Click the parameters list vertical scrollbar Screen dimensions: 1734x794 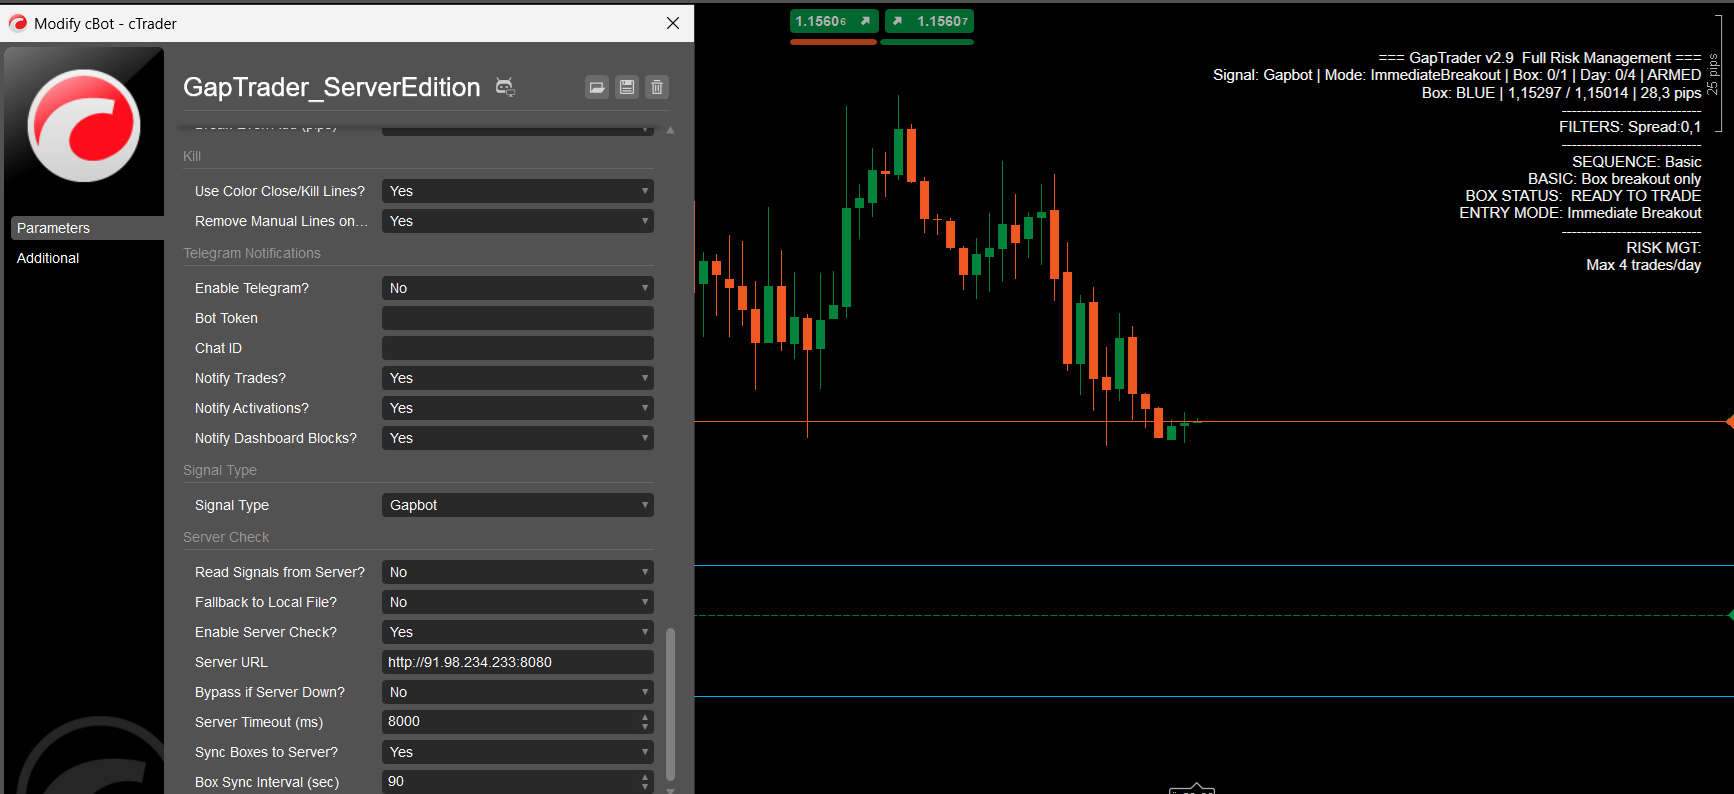click(x=670, y=700)
